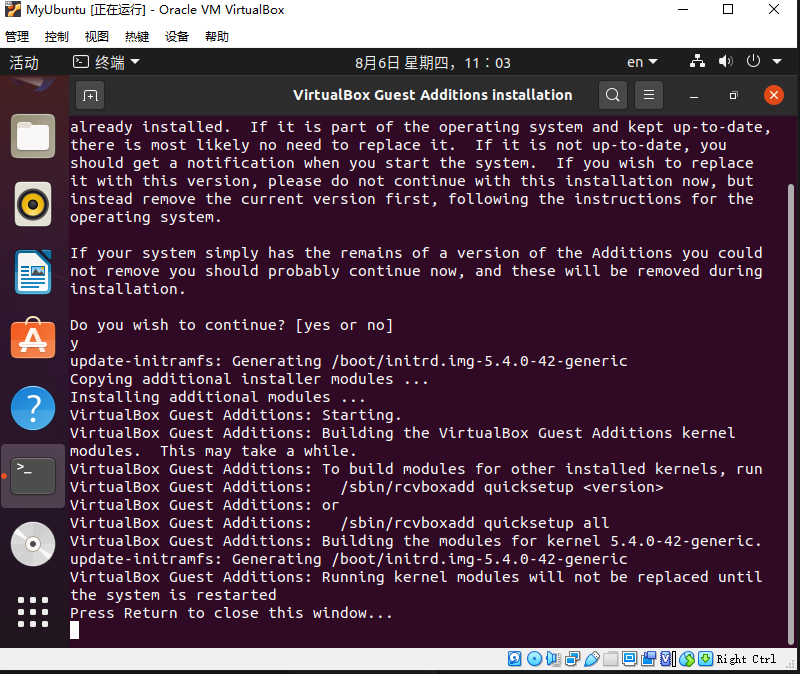Open the 视图 menu
Screen dimensions: 800x674
click(97, 37)
